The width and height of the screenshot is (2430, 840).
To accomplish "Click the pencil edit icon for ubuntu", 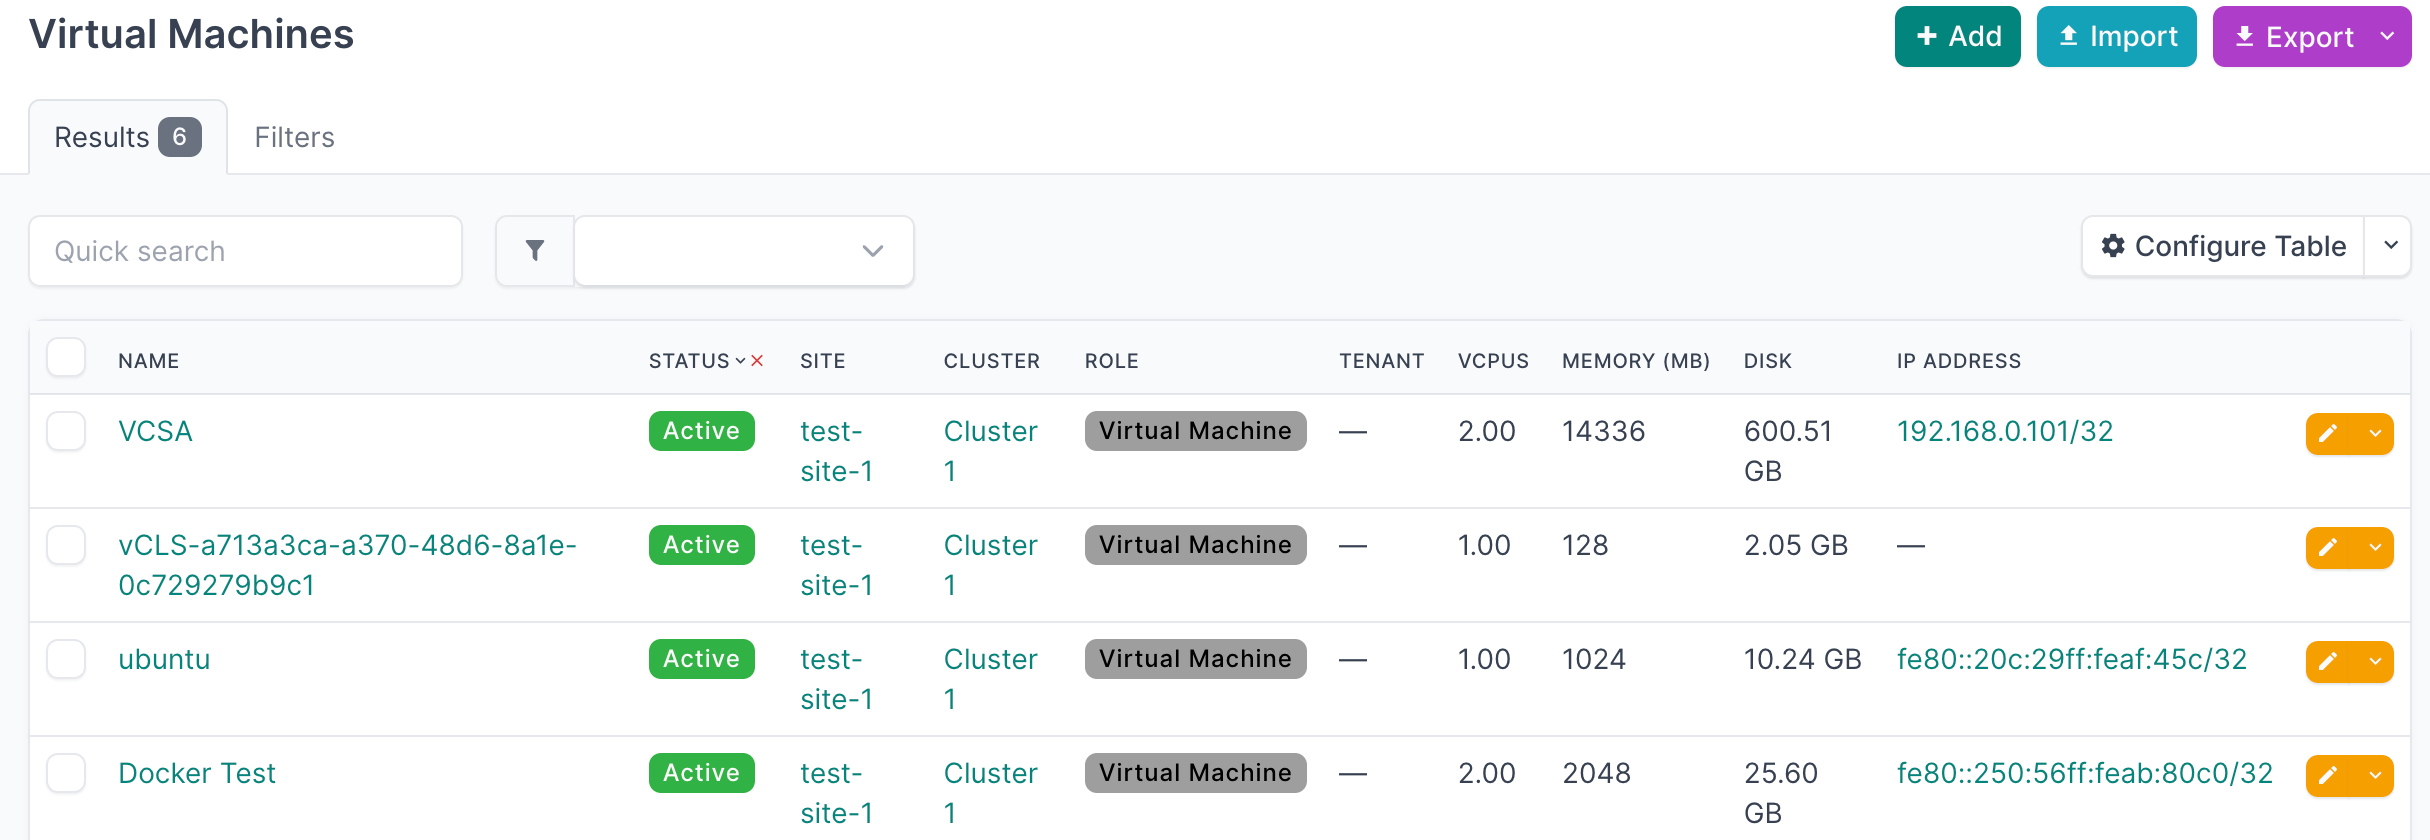I will [x=2328, y=661].
